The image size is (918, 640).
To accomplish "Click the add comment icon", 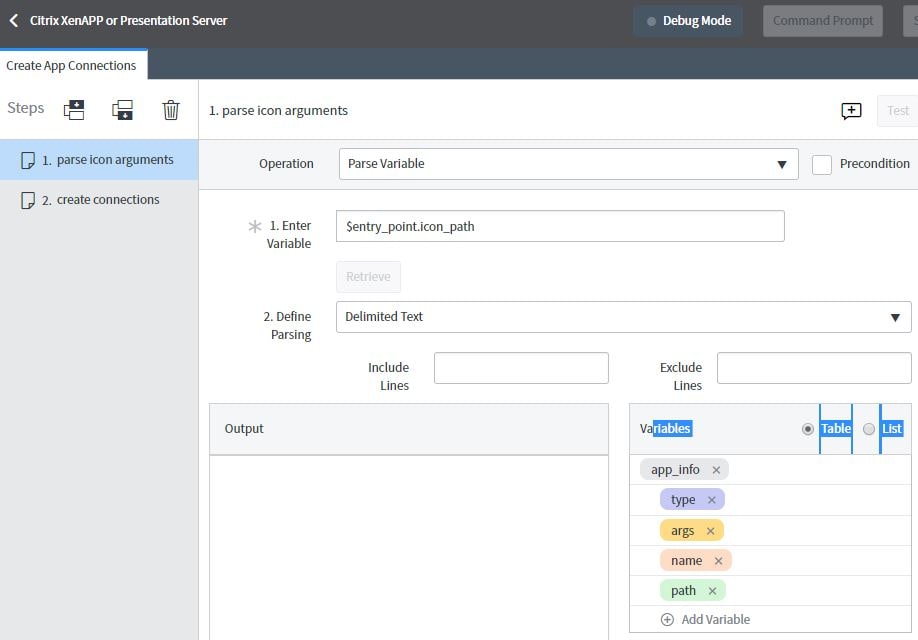I will coord(851,111).
